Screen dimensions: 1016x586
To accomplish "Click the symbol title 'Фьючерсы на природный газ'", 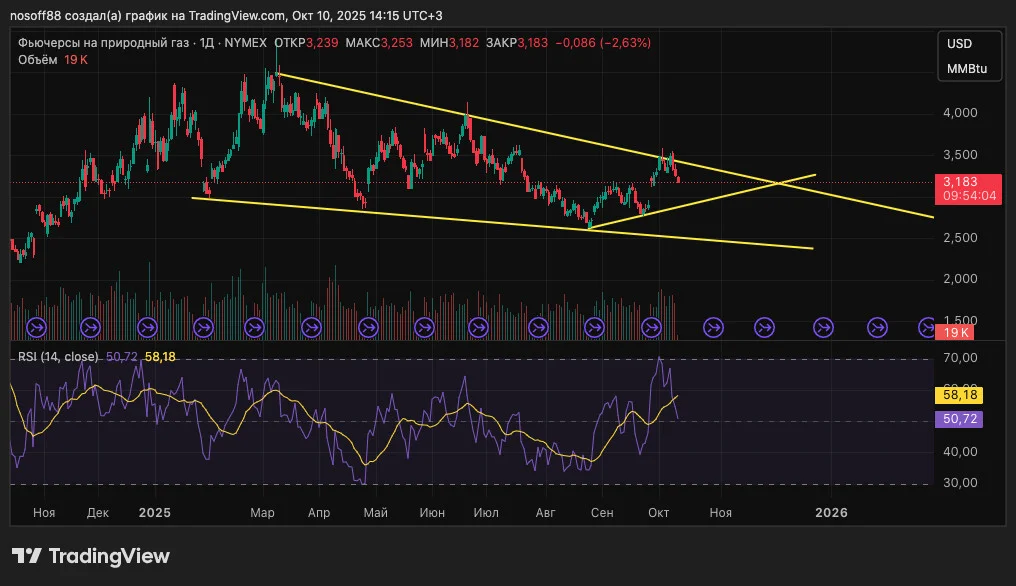I will [x=104, y=43].
